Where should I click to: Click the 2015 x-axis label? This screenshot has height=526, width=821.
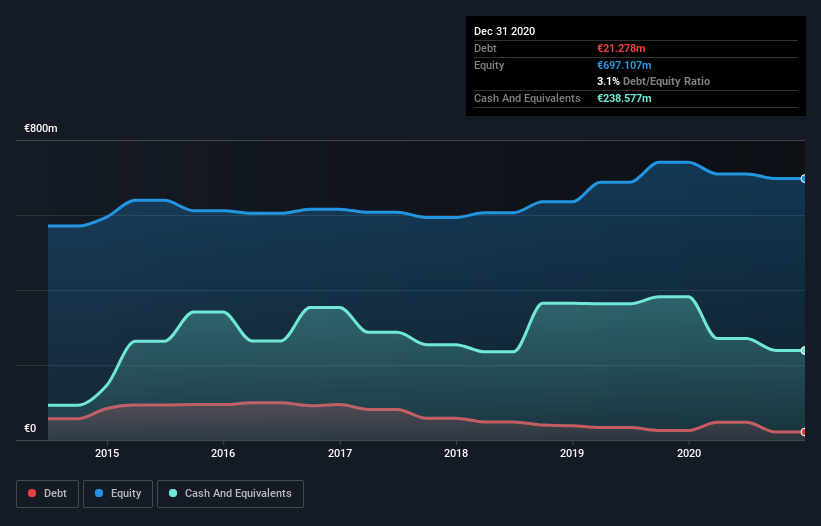pos(107,453)
